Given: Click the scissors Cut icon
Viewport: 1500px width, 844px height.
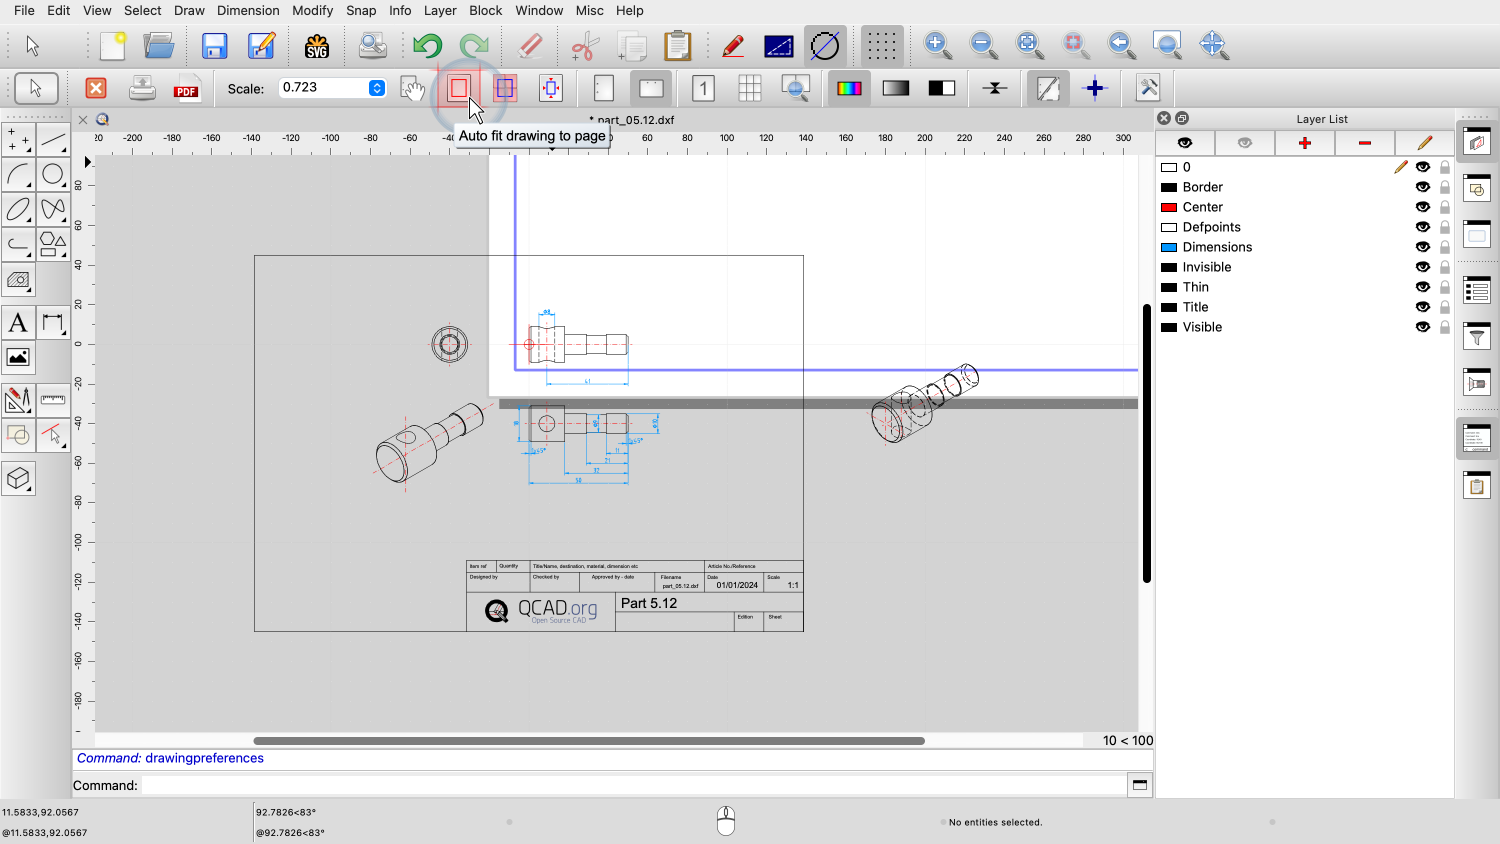Looking at the screenshot, I should tap(584, 46).
